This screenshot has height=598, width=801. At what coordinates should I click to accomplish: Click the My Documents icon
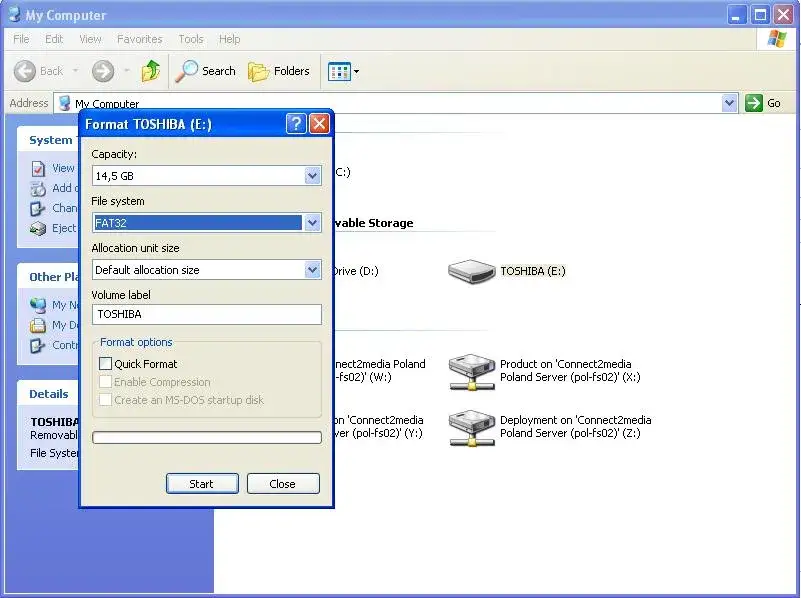pyautogui.click(x=38, y=325)
